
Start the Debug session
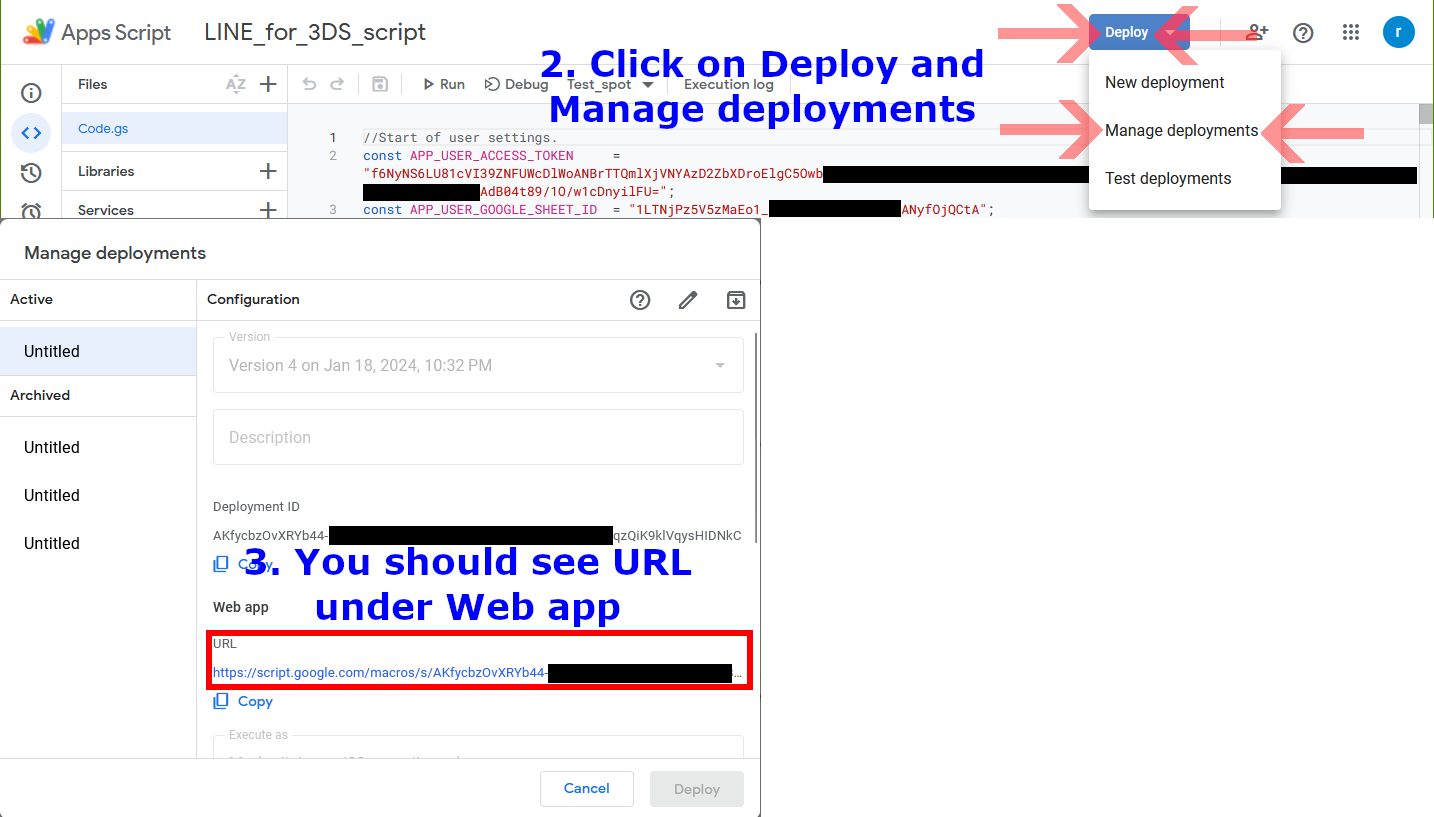click(x=516, y=84)
